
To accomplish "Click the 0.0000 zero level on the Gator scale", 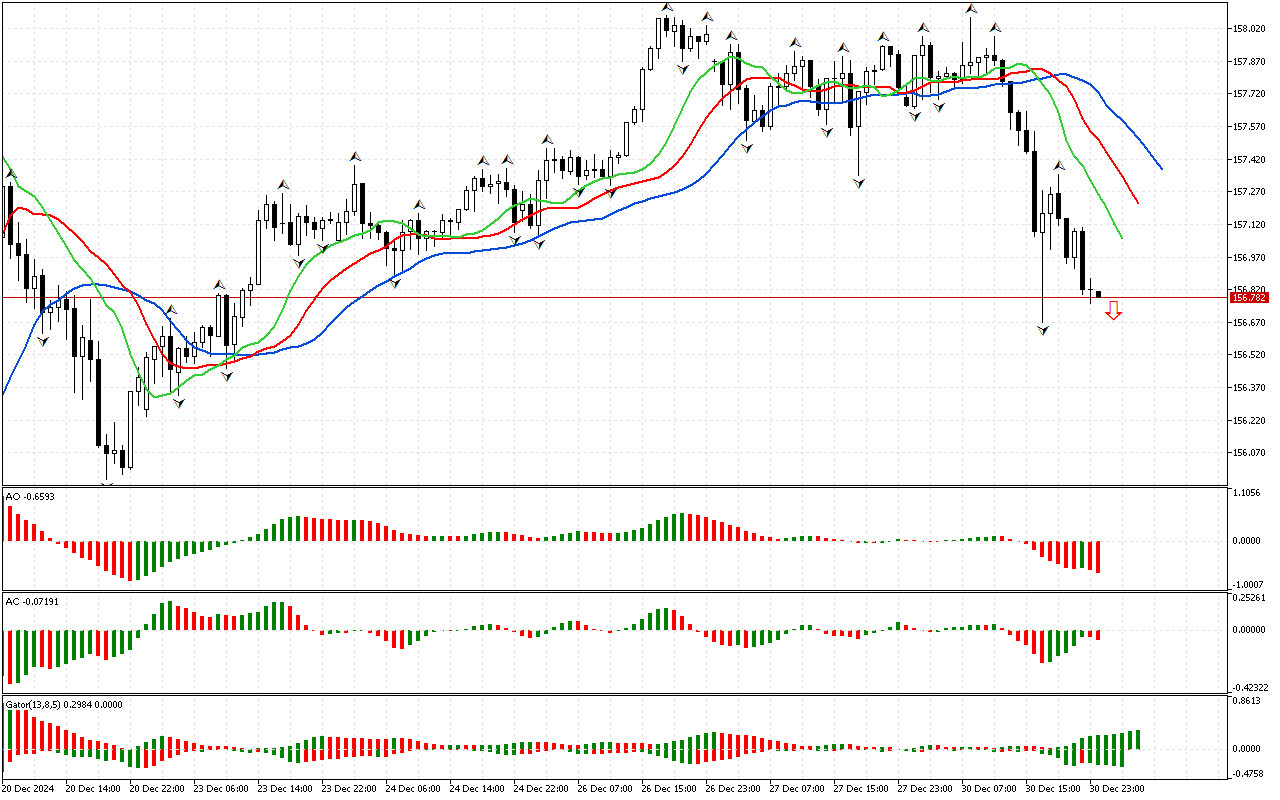I will 1248,749.
